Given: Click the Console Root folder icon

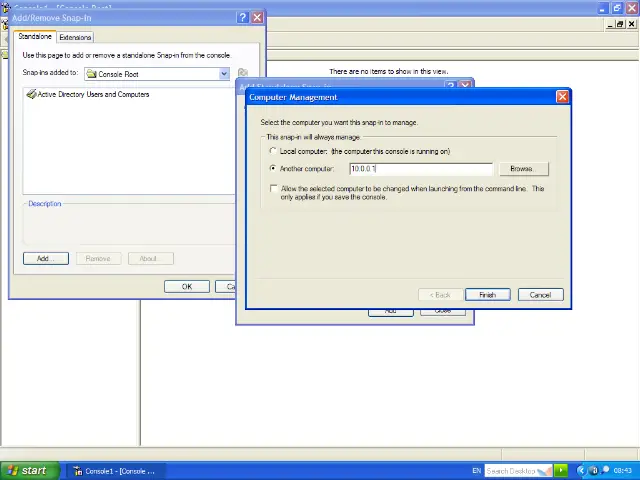Looking at the screenshot, I should 92,74.
